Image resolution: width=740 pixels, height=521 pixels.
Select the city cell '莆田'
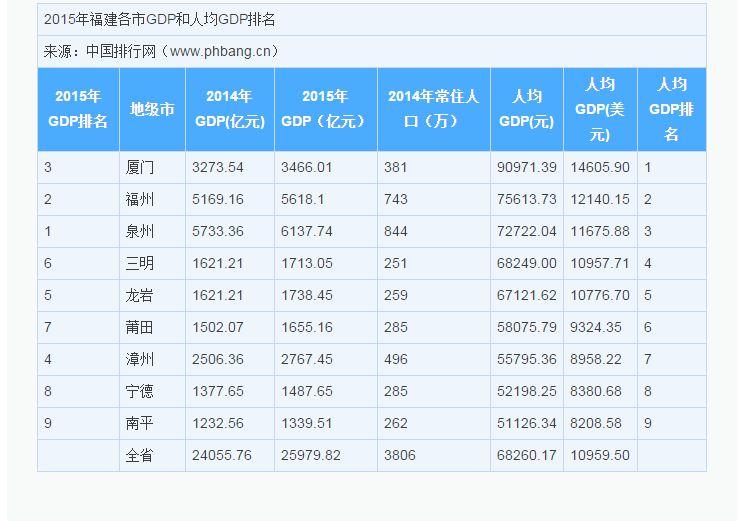point(140,327)
